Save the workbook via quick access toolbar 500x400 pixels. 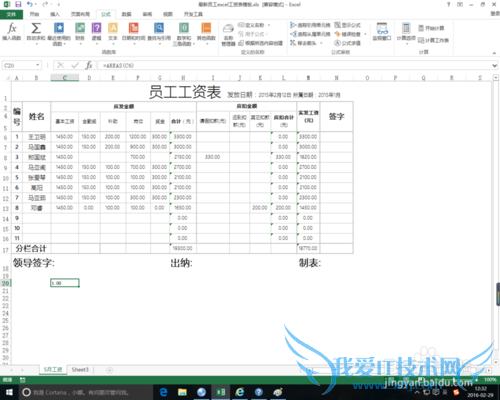(18, 4)
